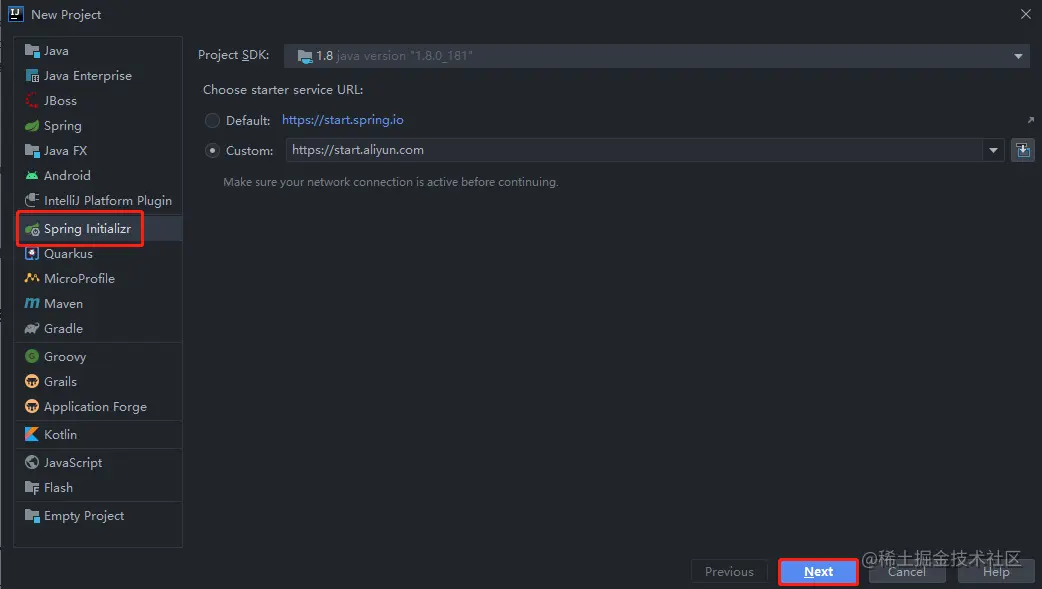Viewport: 1042px width, 589px height.
Task: Choose JBoss in project list
Action: (60, 100)
